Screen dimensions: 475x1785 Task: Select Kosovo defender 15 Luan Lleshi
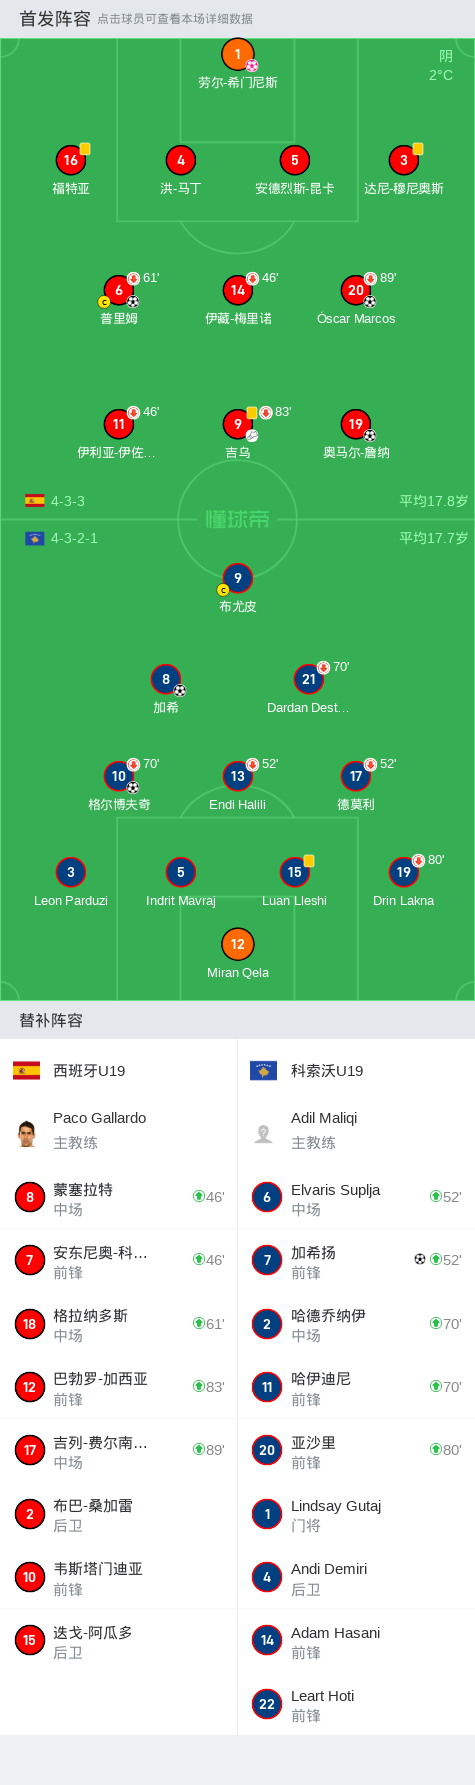pyautogui.click(x=294, y=872)
